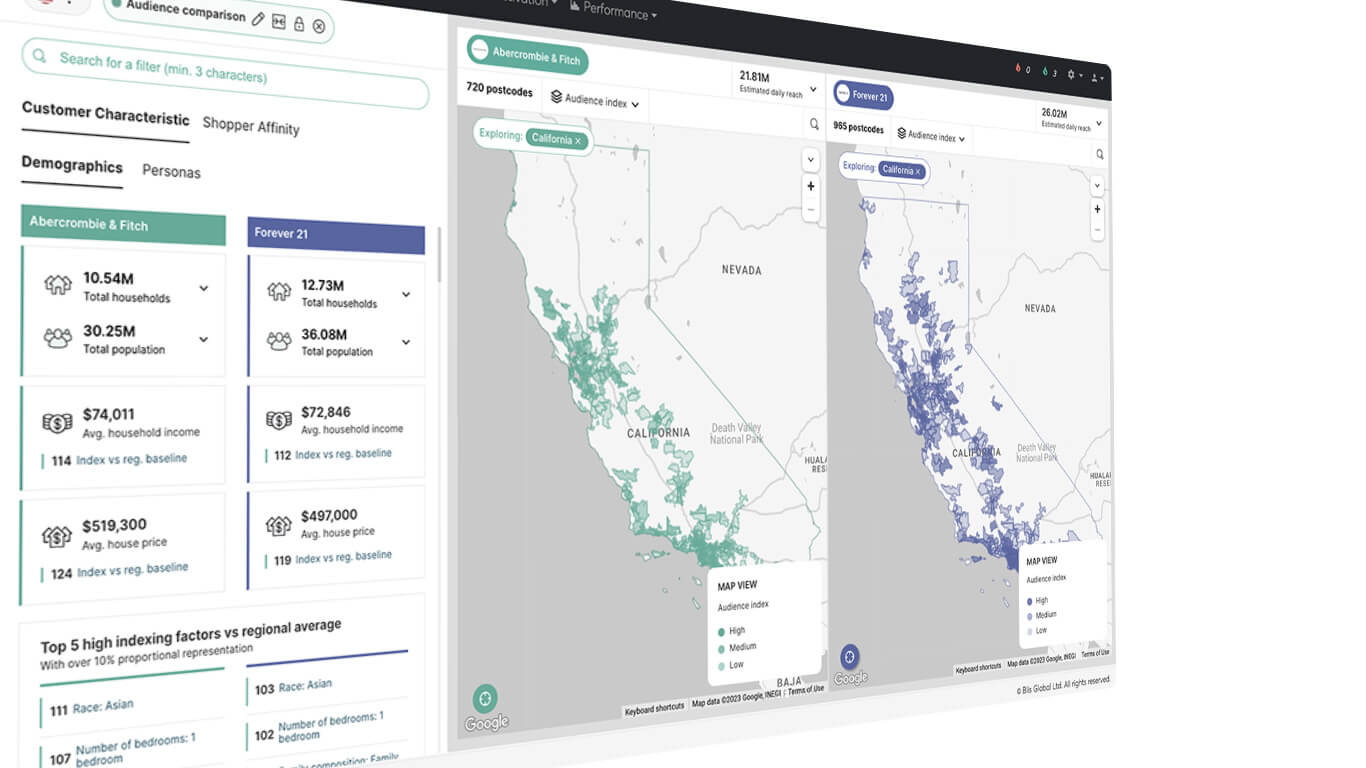Click the magnifier icon in filter search

pyautogui.click(x=40, y=56)
